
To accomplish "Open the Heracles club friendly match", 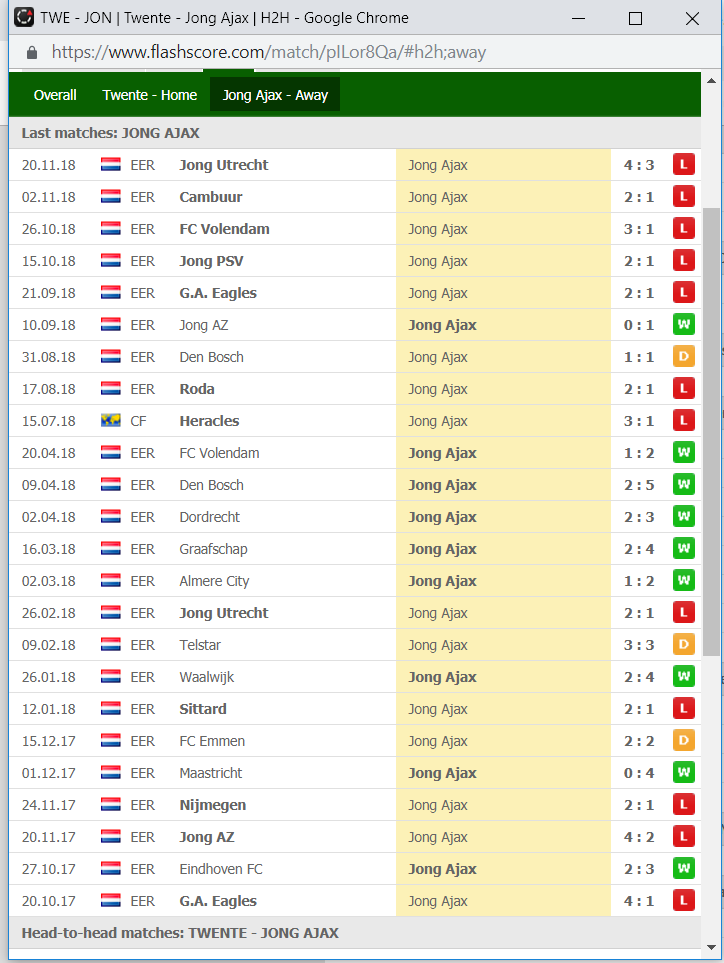I will click(355, 421).
